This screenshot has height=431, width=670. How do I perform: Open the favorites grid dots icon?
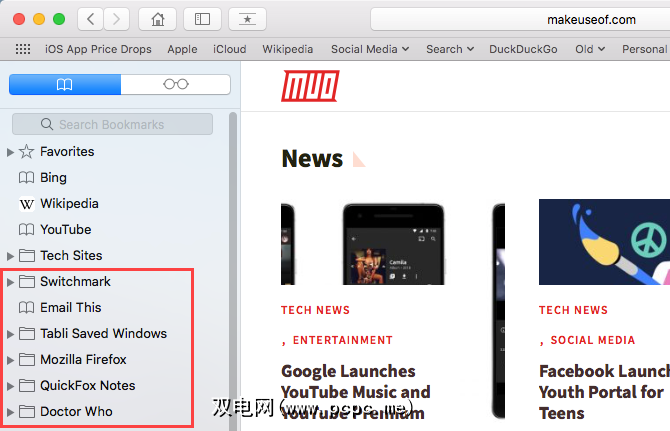point(23,49)
